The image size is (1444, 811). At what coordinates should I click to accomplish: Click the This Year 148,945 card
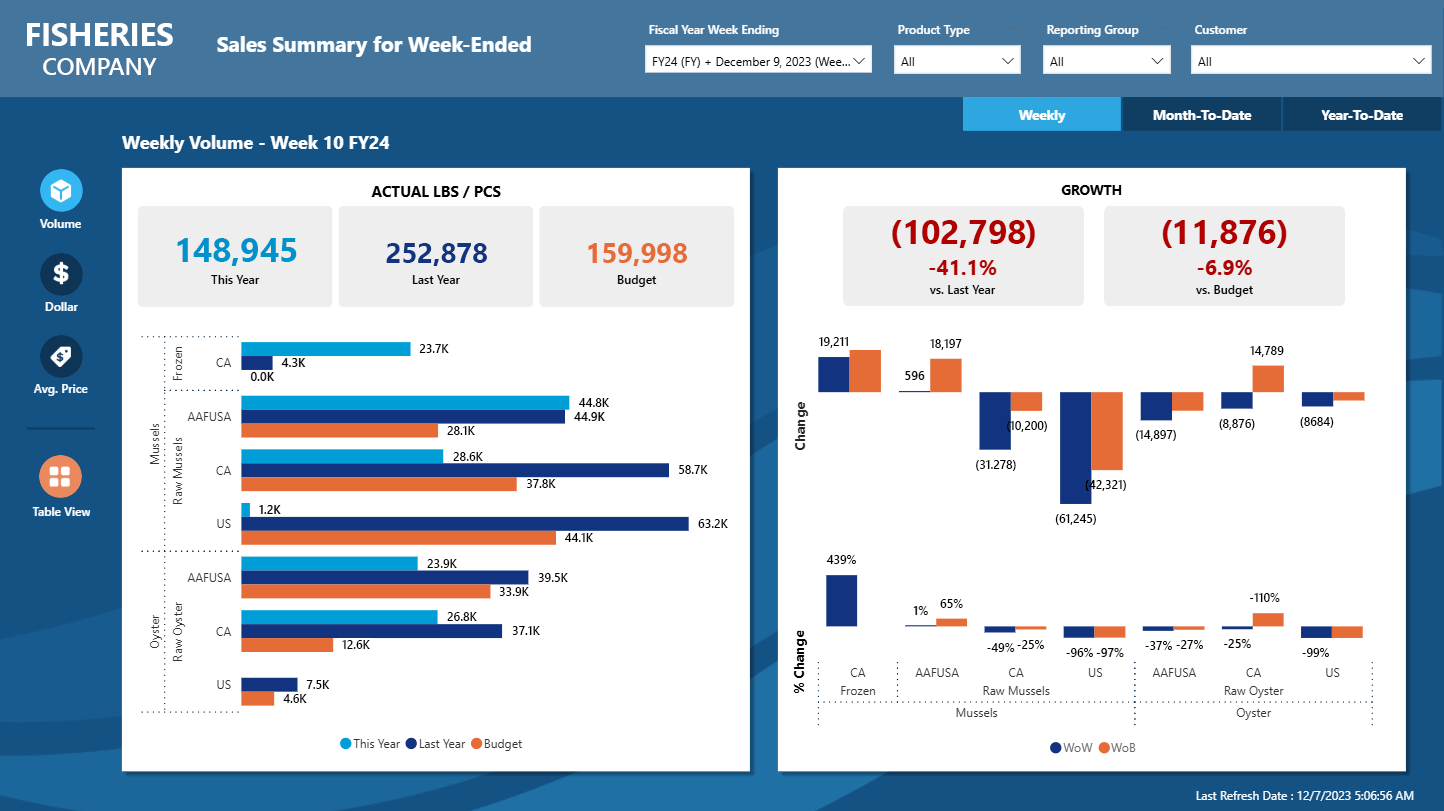pos(235,256)
